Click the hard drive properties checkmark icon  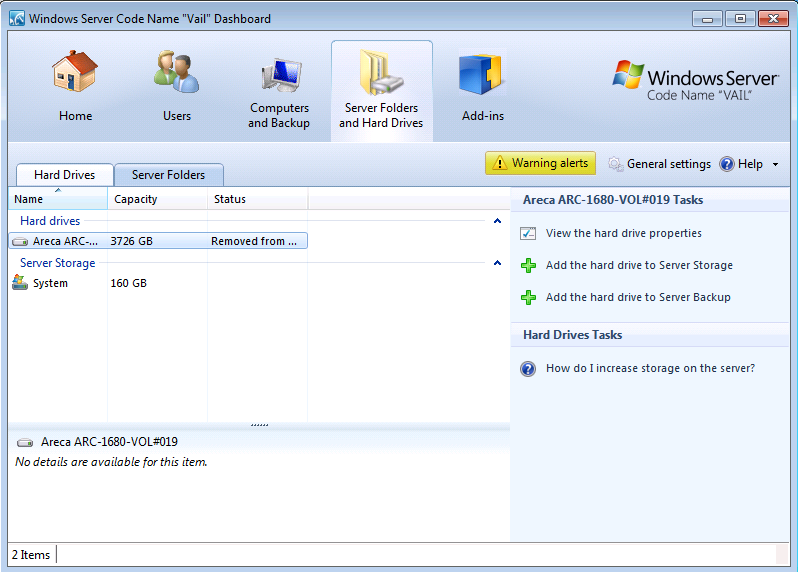point(528,234)
